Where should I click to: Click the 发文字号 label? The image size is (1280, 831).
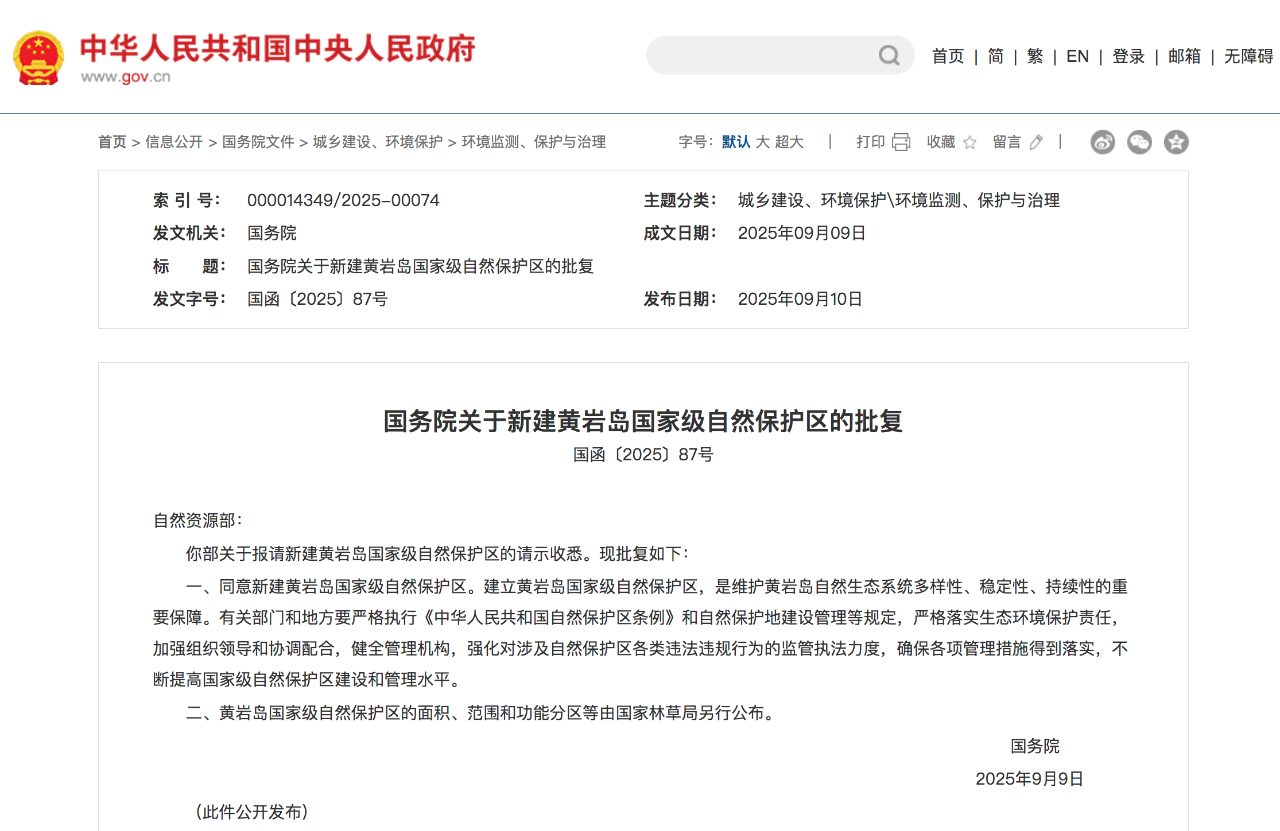click(x=190, y=299)
